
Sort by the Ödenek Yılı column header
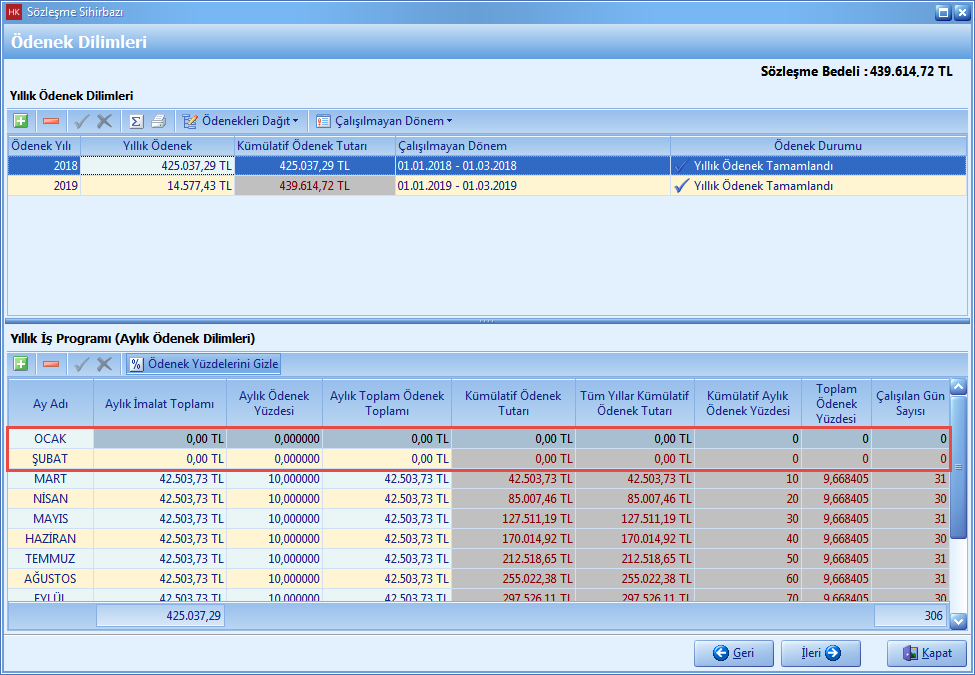44,146
